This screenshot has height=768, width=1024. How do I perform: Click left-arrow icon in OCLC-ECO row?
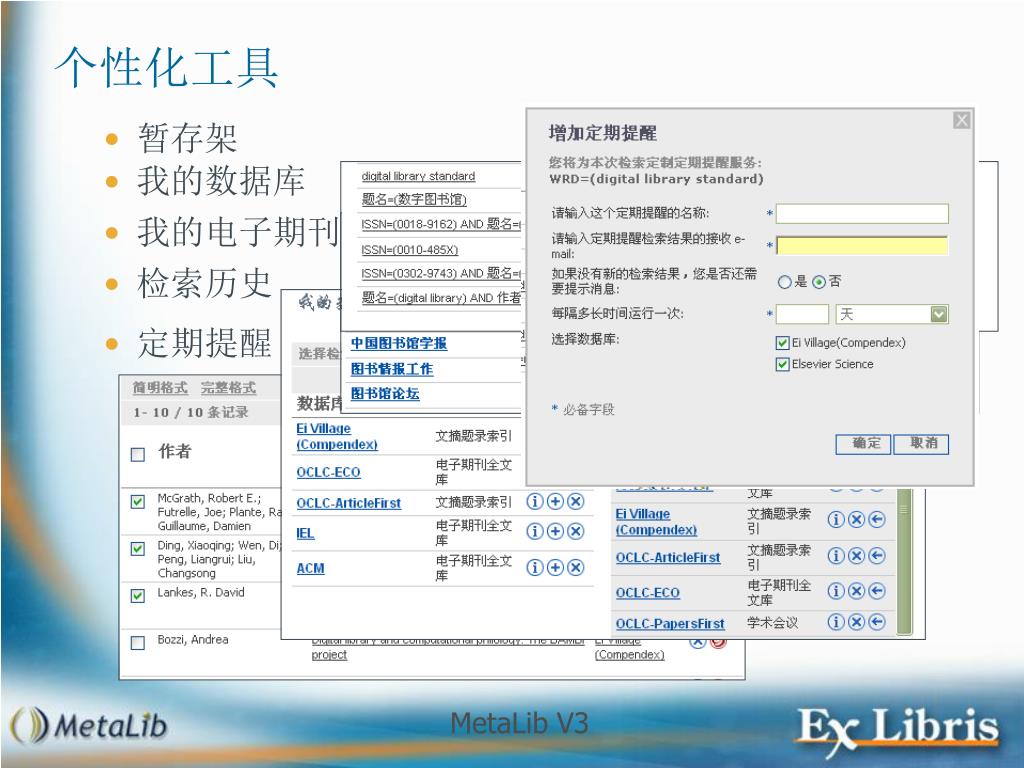click(x=877, y=591)
